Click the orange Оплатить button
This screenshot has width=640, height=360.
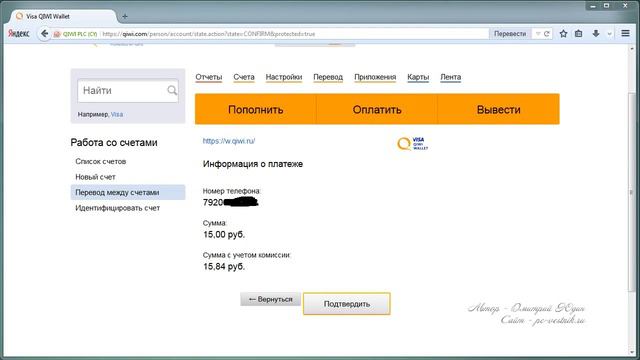(377, 109)
